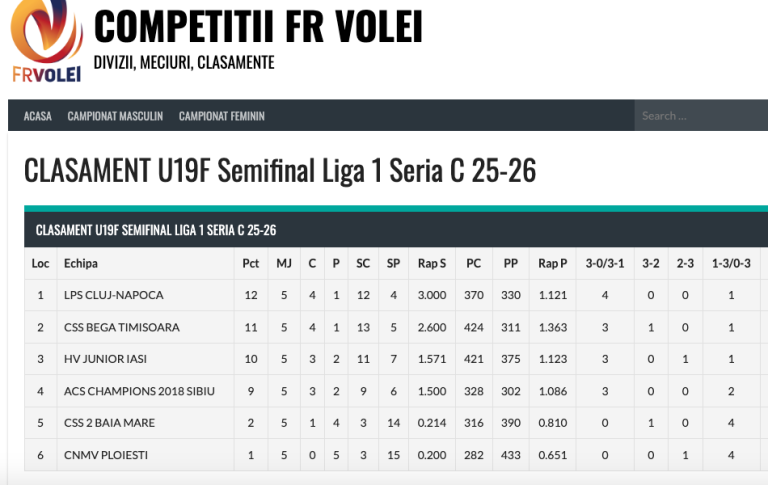The image size is (768, 485).
Task: Click the COMPETITII FR VOLEI site title
Action: 258,27
